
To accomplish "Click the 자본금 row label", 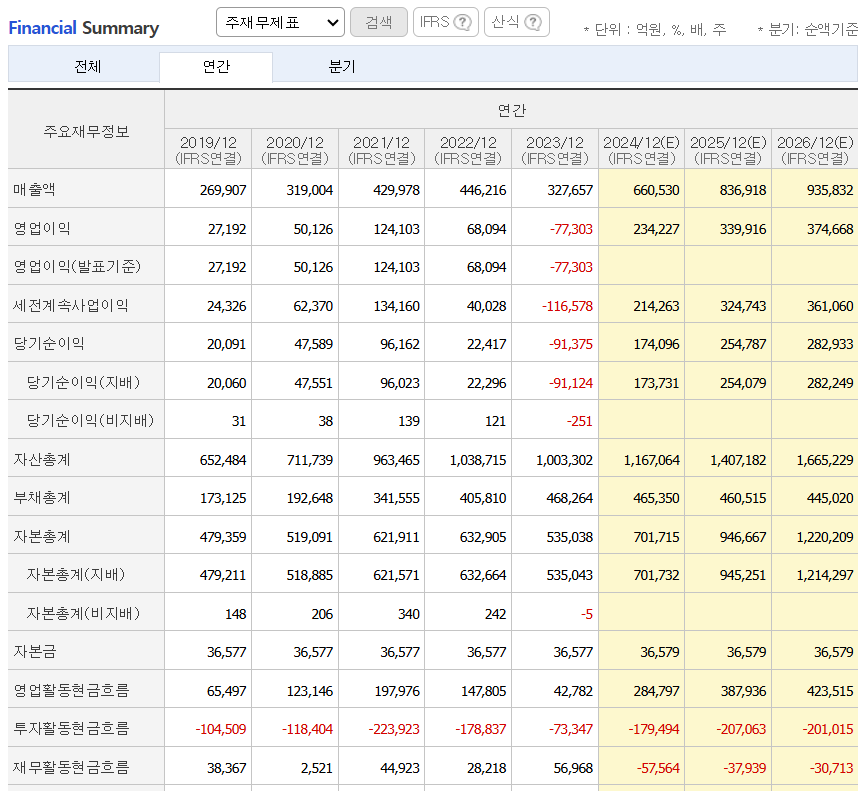I will (35, 652).
